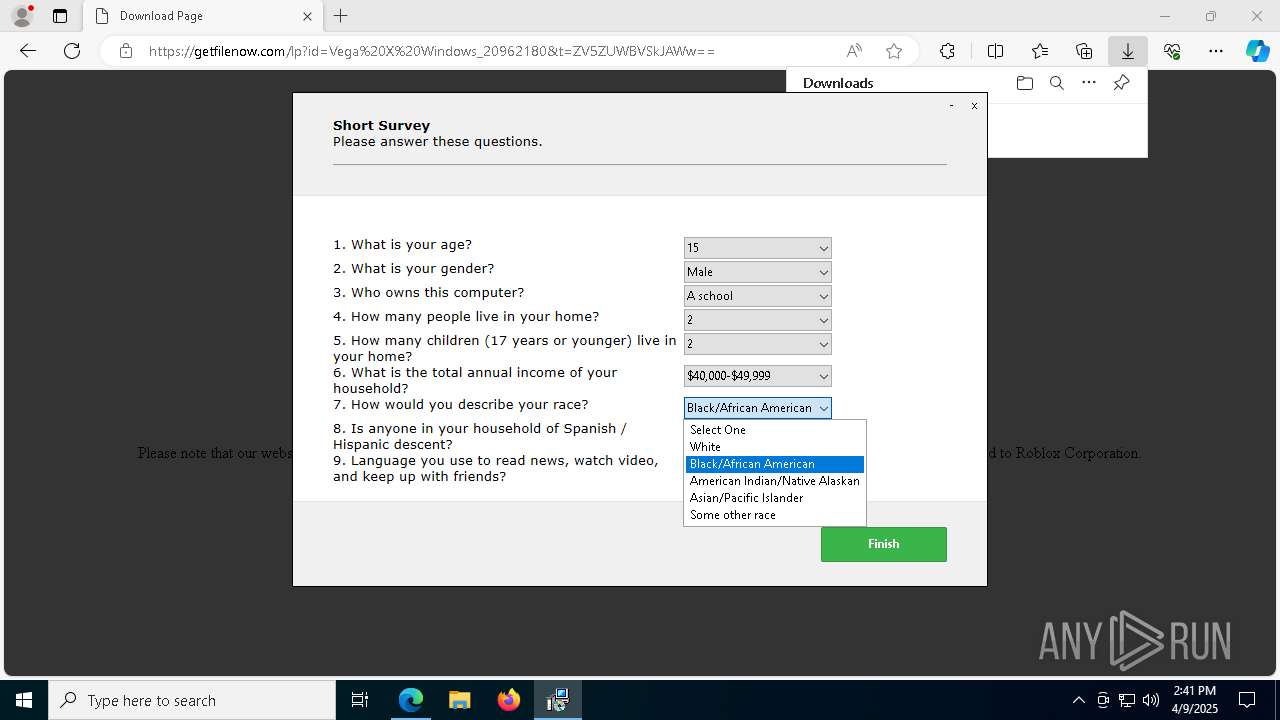
Task: Open the gender dropdown showing Male
Action: coord(758,272)
